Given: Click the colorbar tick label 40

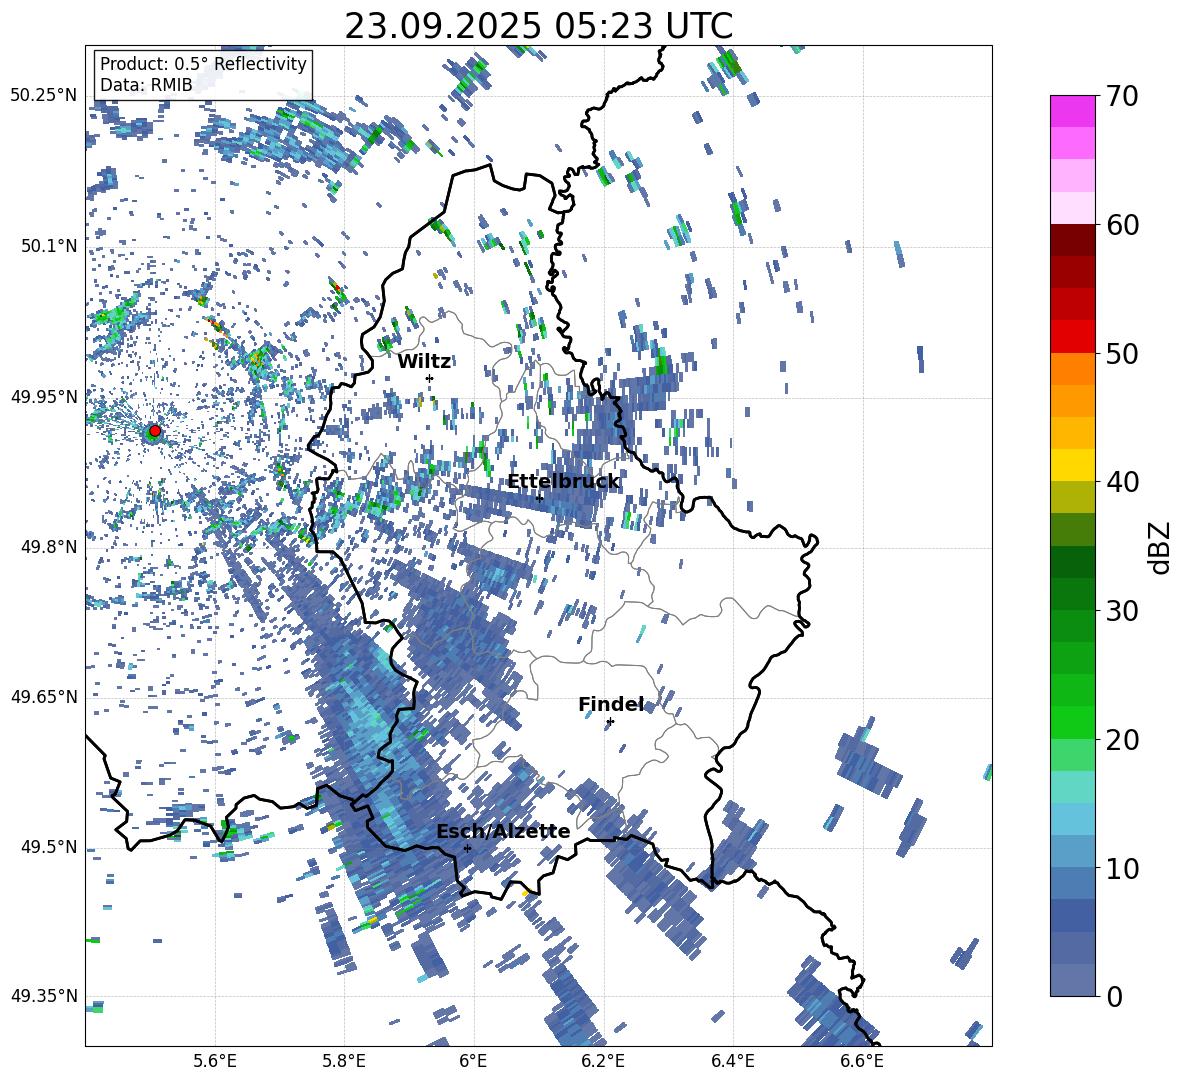Looking at the screenshot, I should pyautogui.click(x=1122, y=482).
